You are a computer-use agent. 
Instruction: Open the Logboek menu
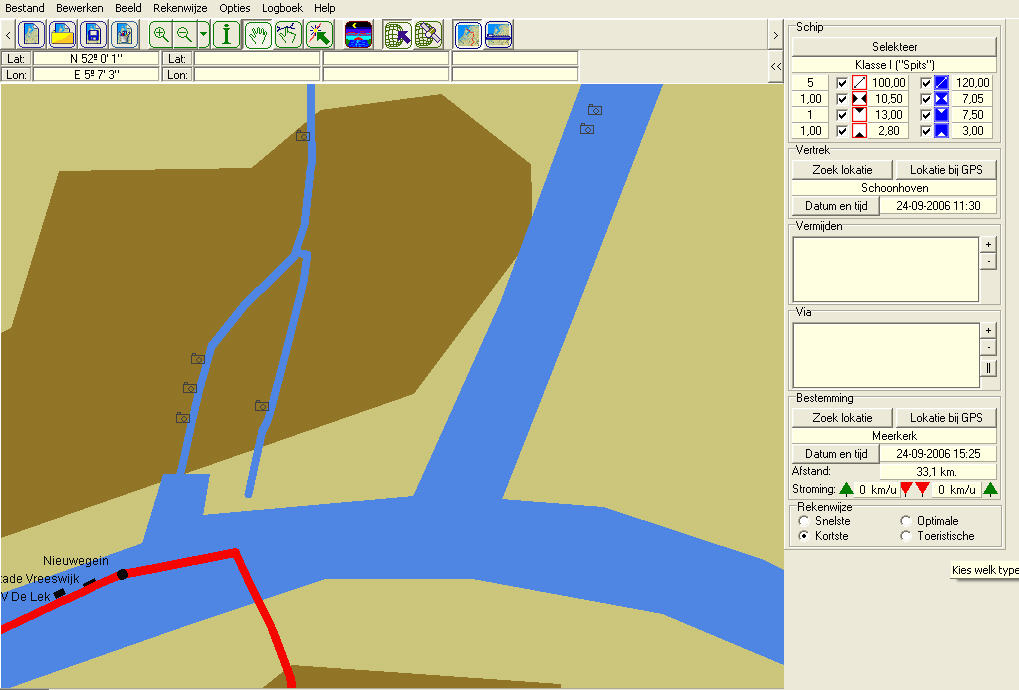282,7
